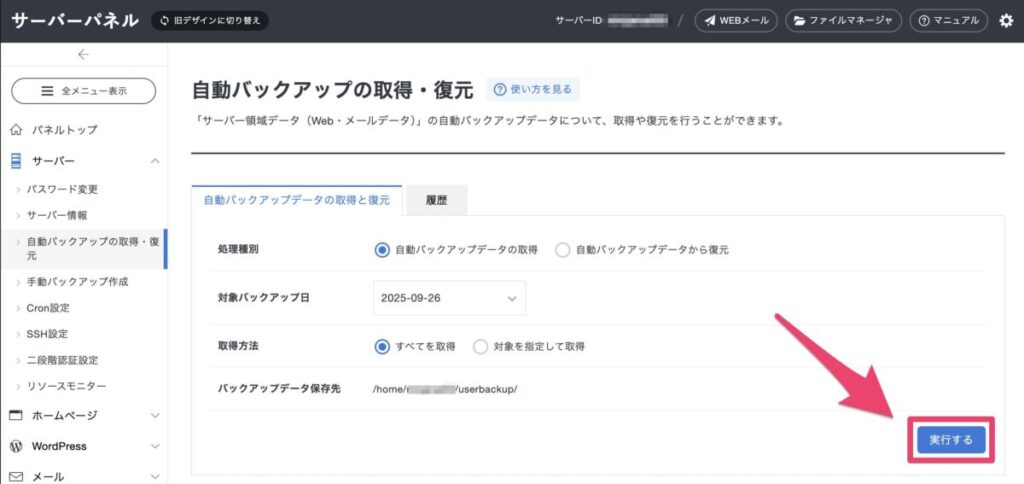Select the 自動バックアップデータの取得と復元 tab
This screenshot has width=1024, height=484.
click(297, 201)
